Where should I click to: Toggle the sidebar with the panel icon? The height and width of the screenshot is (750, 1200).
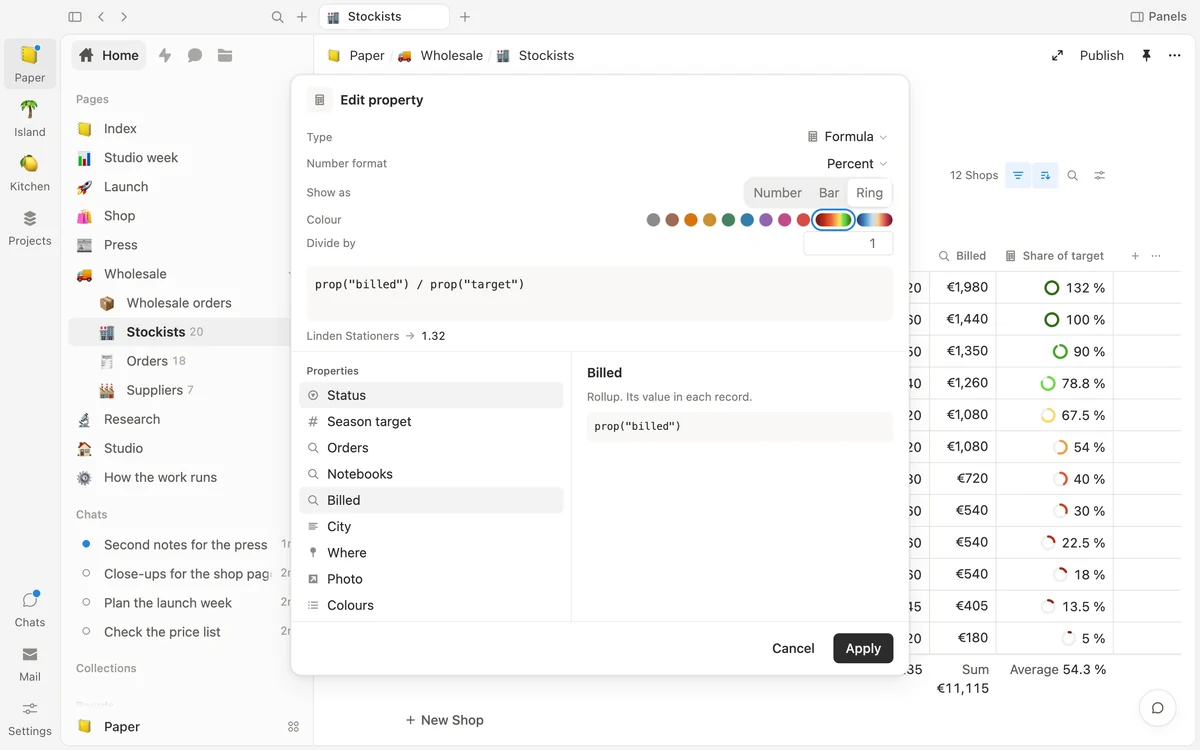click(x=75, y=17)
